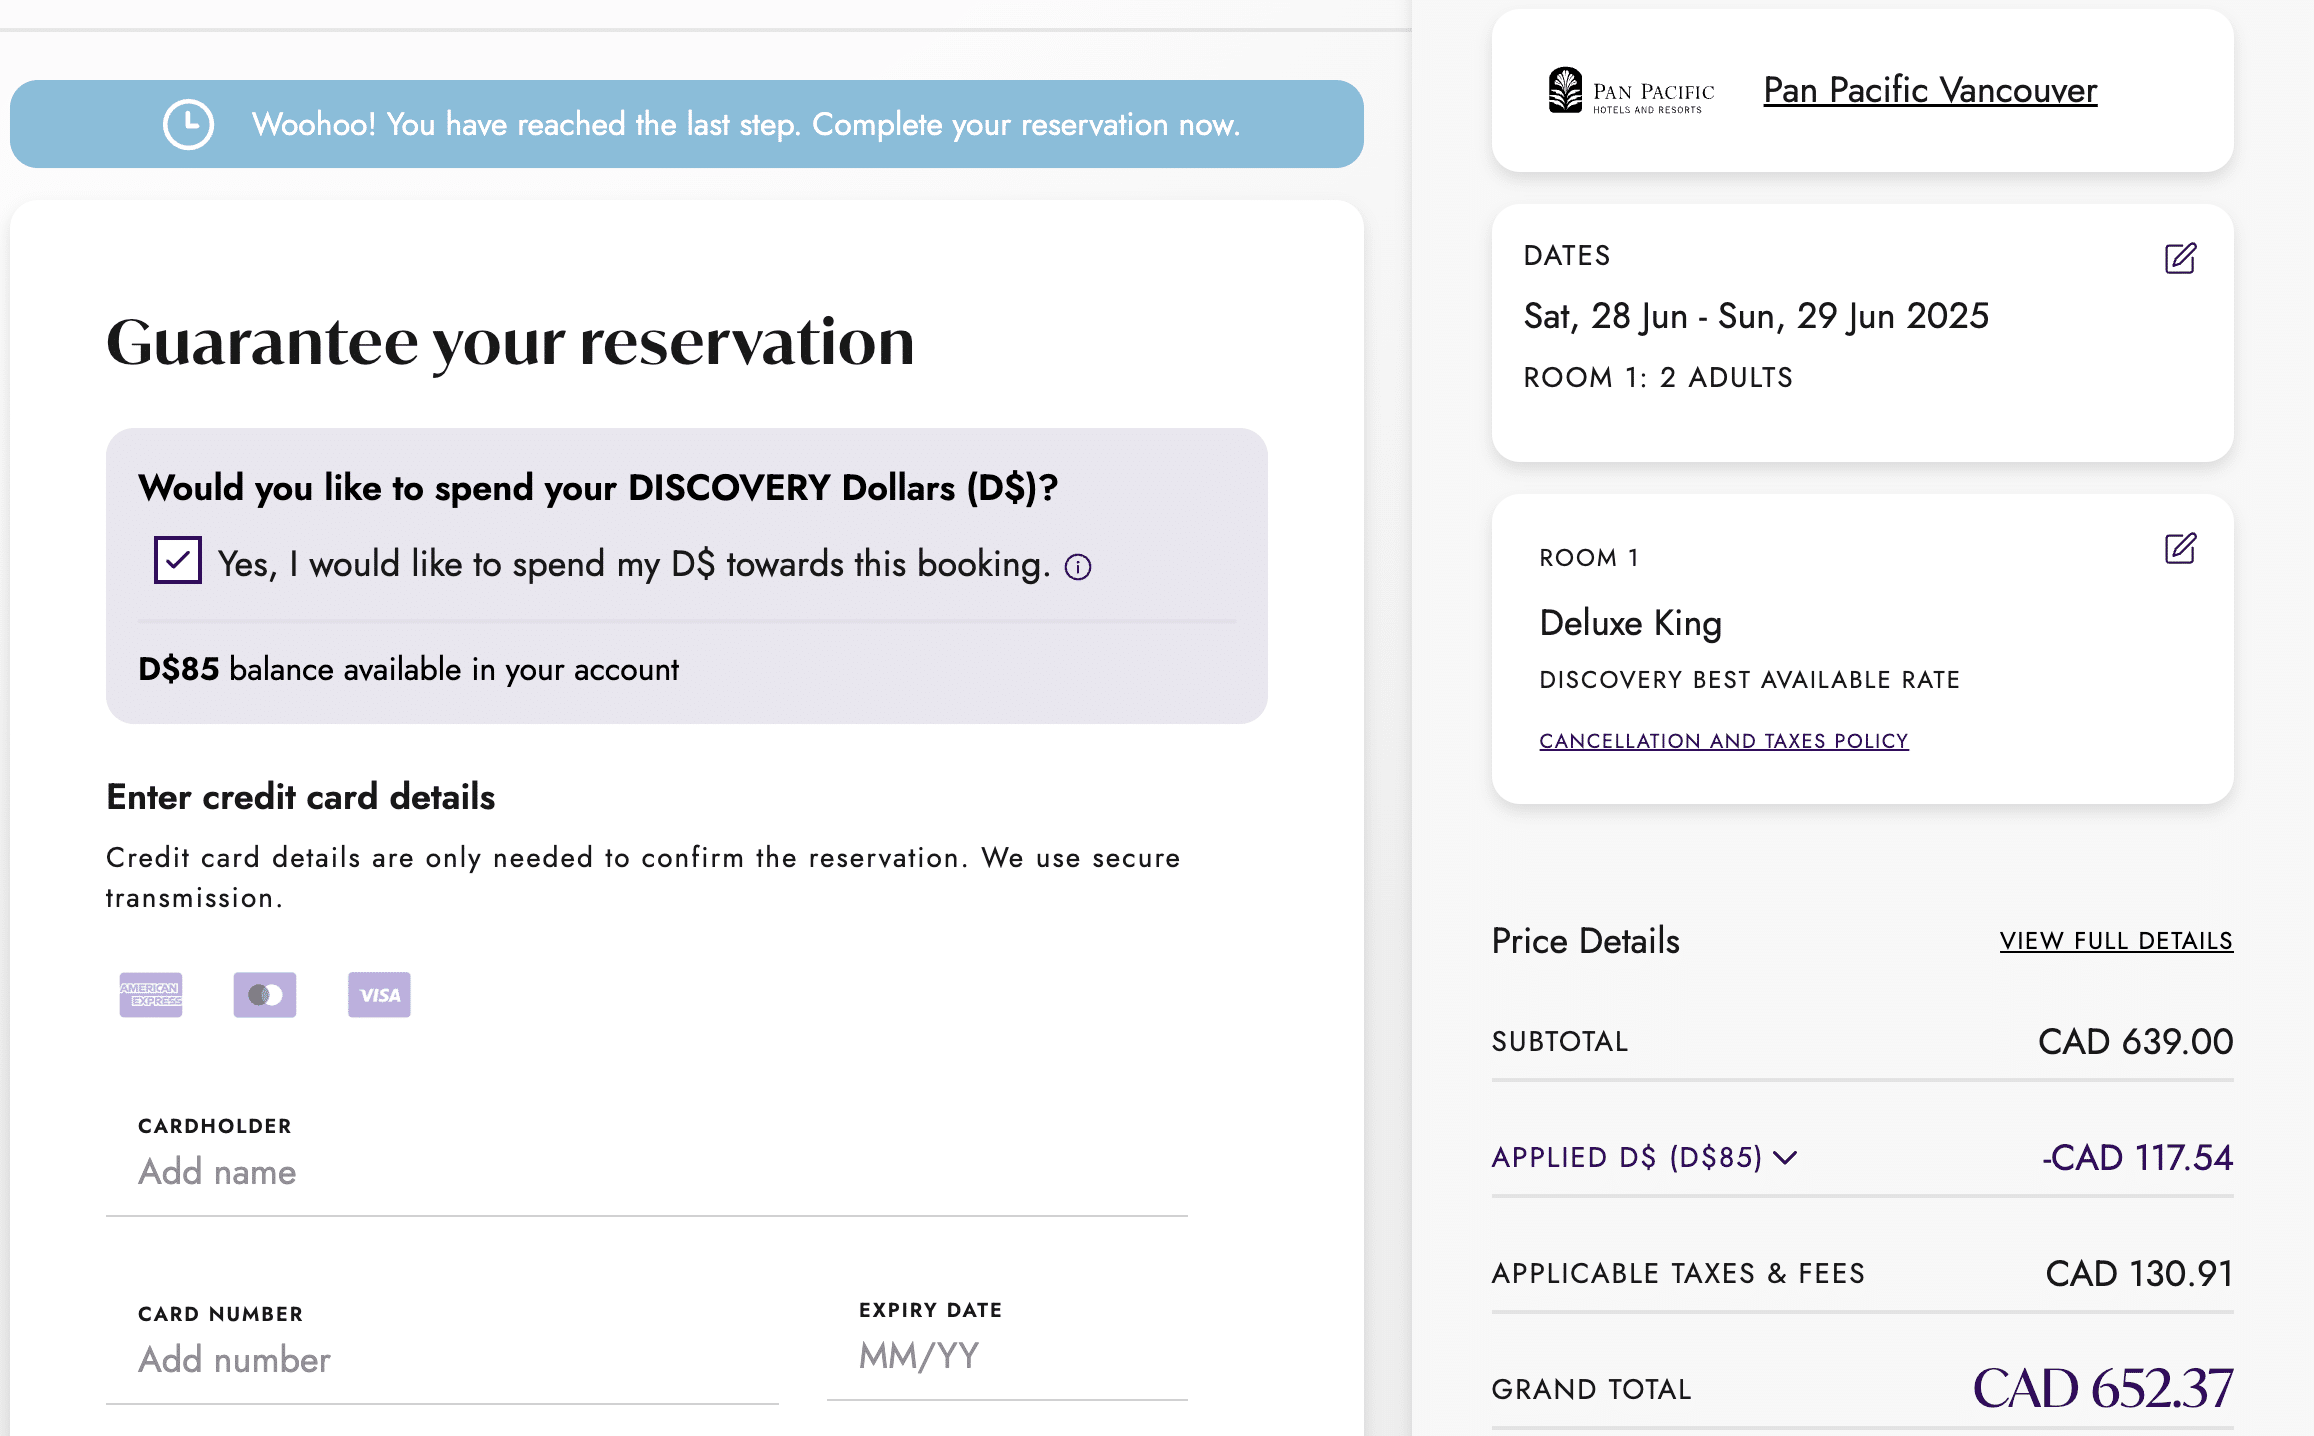Image resolution: width=2314 pixels, height=1436 pixels.
Task: Click the Deluxe King room name
Action: point(1630,622)
